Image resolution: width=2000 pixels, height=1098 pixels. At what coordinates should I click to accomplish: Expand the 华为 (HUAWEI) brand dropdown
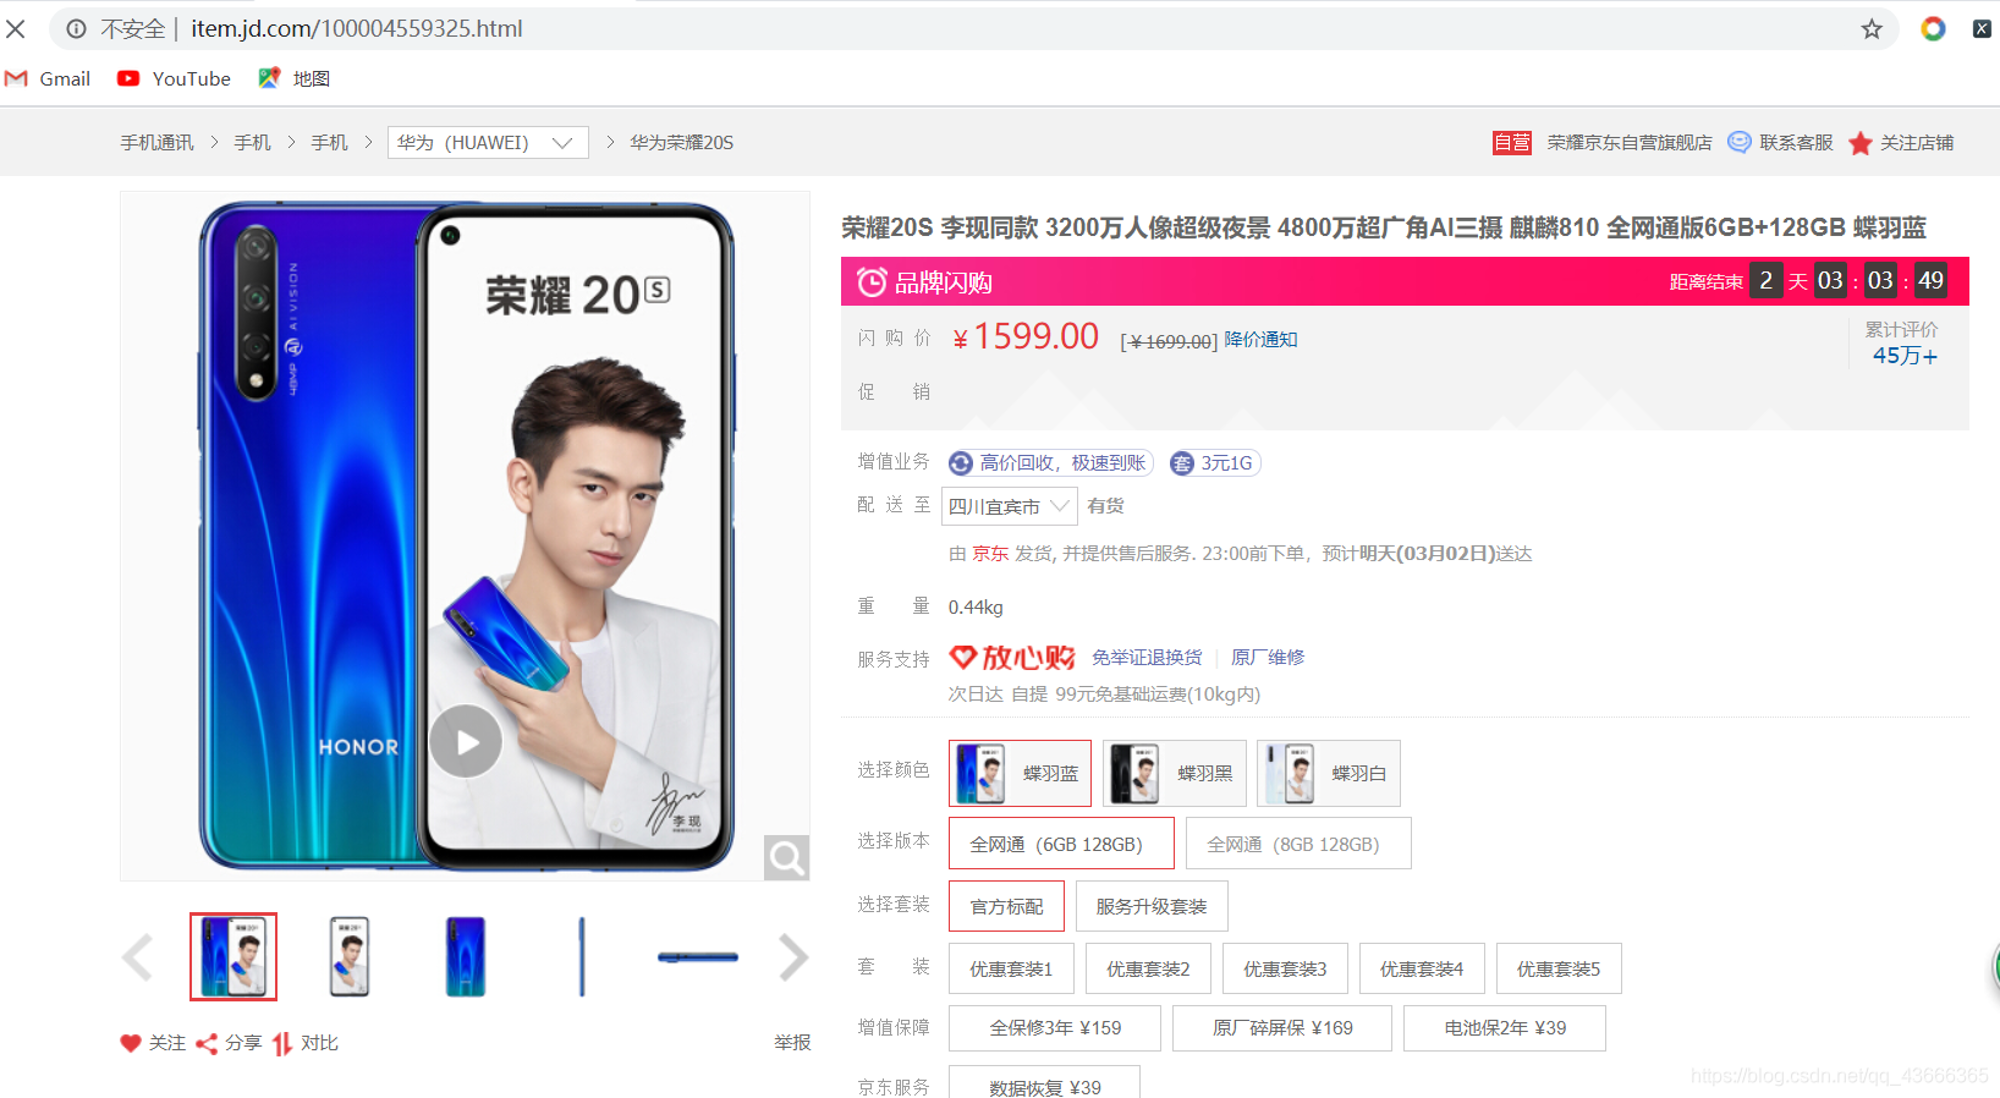pyautogui.click(x=487, y=142)
